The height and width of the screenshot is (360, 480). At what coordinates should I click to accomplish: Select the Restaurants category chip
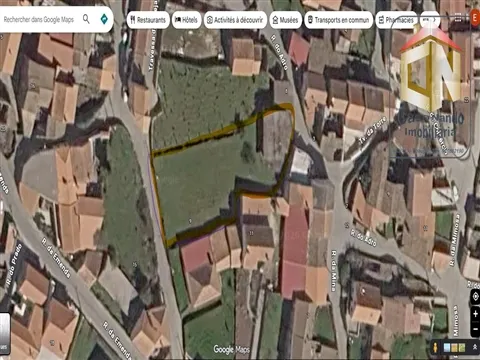tap(148, 20)
